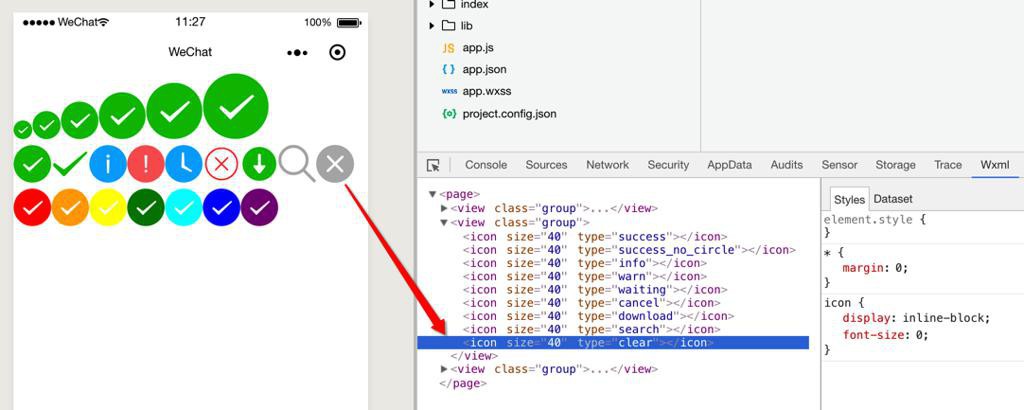Switch to the Network tab

(607, 165)
